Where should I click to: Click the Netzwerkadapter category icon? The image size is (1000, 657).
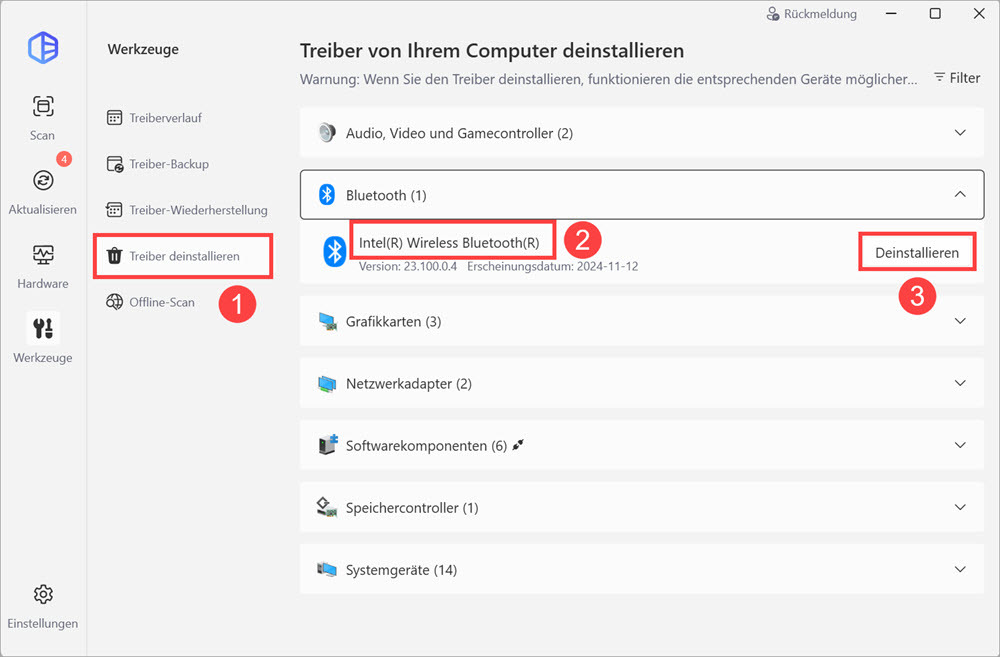(327, 383)
